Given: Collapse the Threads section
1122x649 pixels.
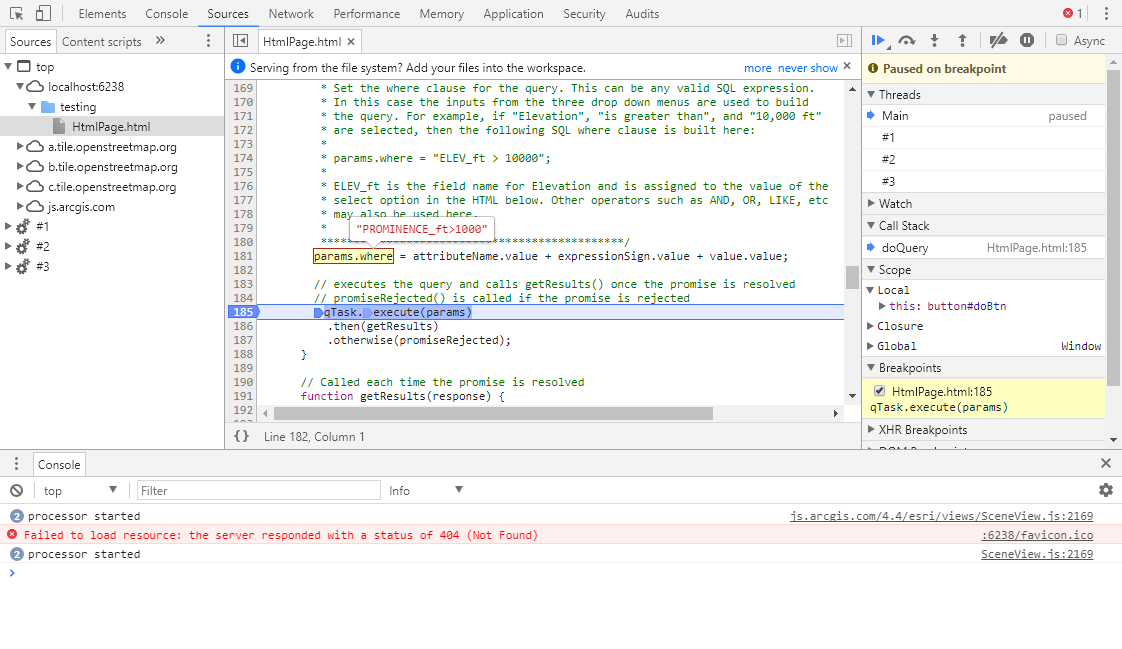Looking at the screenshot, I should [x=871, y=94].
